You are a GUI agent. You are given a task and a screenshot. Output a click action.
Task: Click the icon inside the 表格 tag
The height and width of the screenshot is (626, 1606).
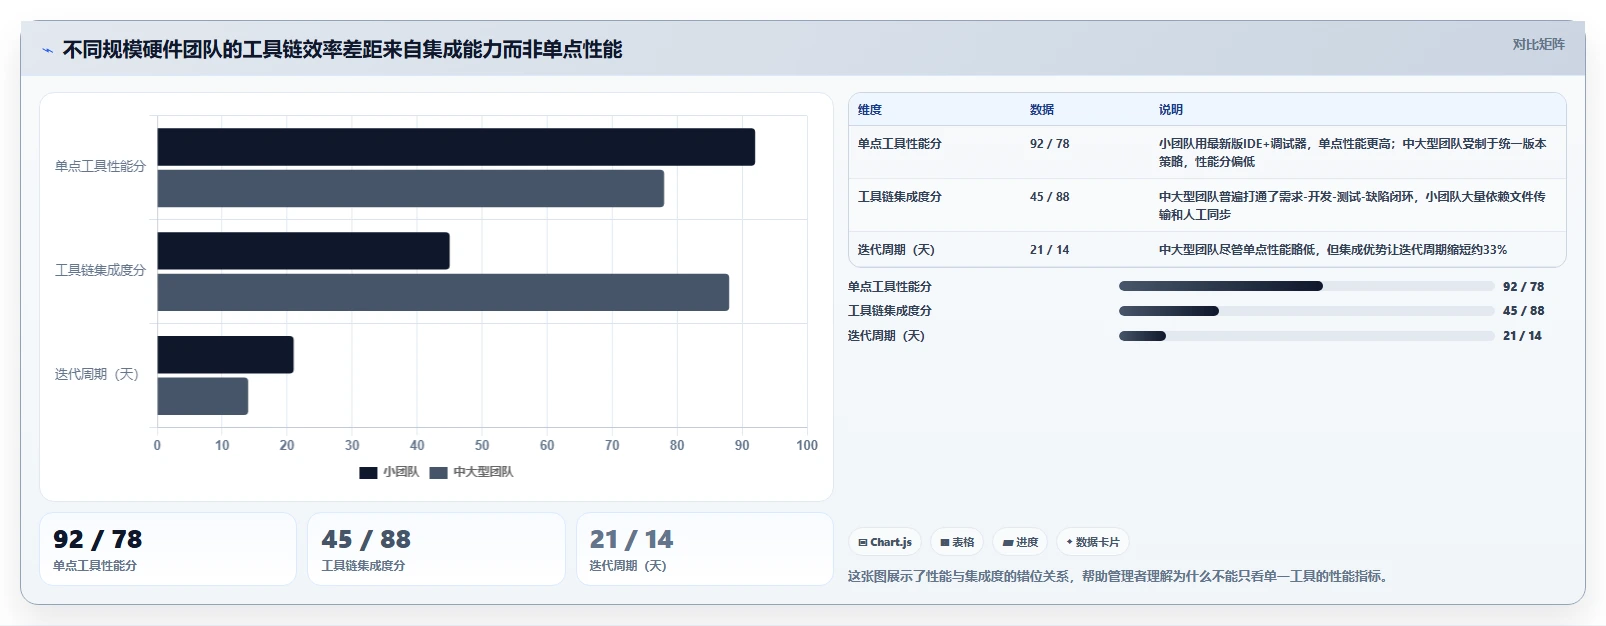945,542
